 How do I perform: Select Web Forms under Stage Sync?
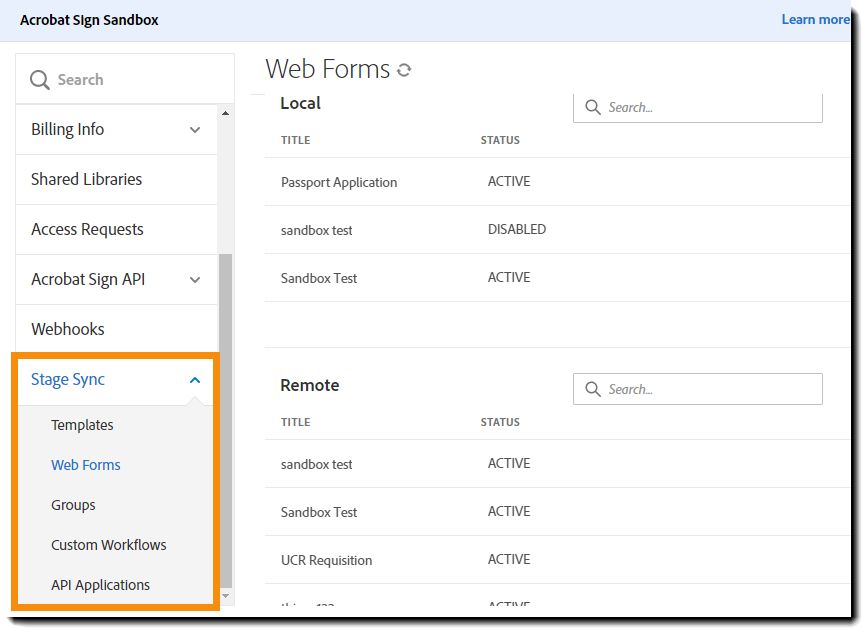coord(86,465)
